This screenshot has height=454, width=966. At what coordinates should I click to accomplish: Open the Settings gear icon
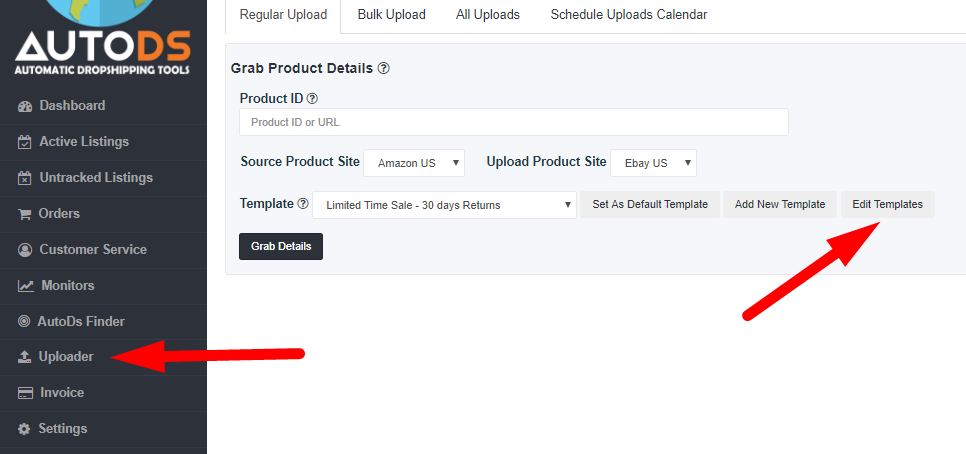[24, 429]
